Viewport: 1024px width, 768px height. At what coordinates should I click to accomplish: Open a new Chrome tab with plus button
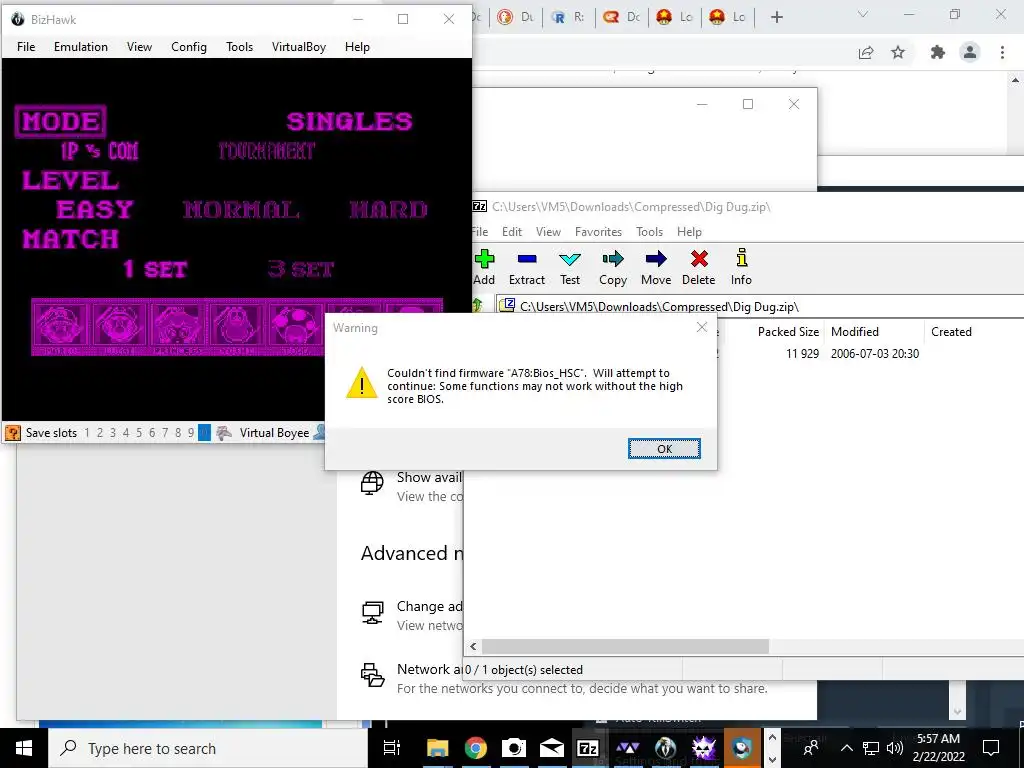click(x=776, y=17)
